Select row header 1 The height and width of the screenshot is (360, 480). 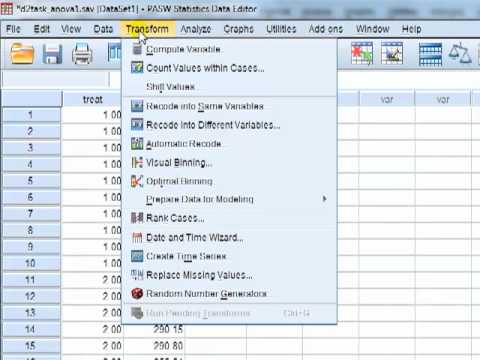click(x=31, y=115)
